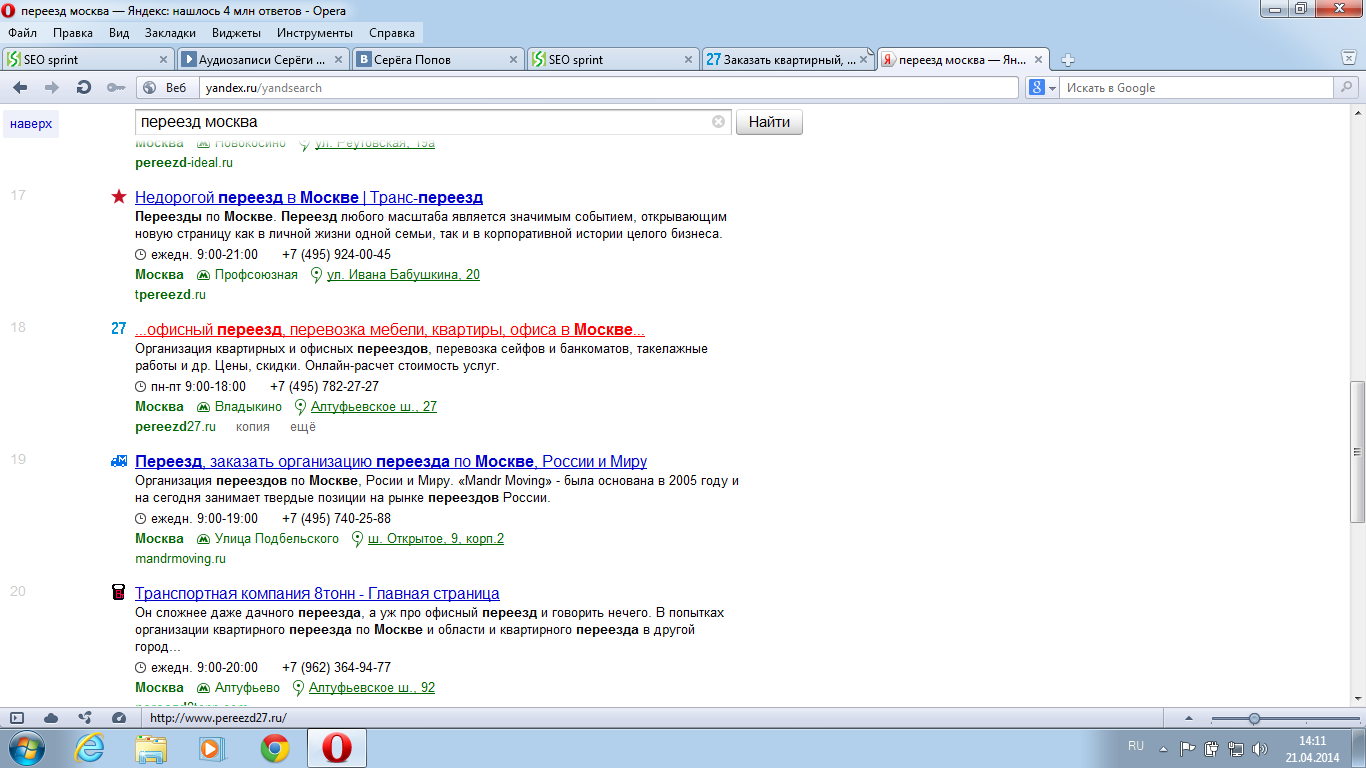
Task: Click the ещё link under pereezd27.ru
Action: (303, 426)
